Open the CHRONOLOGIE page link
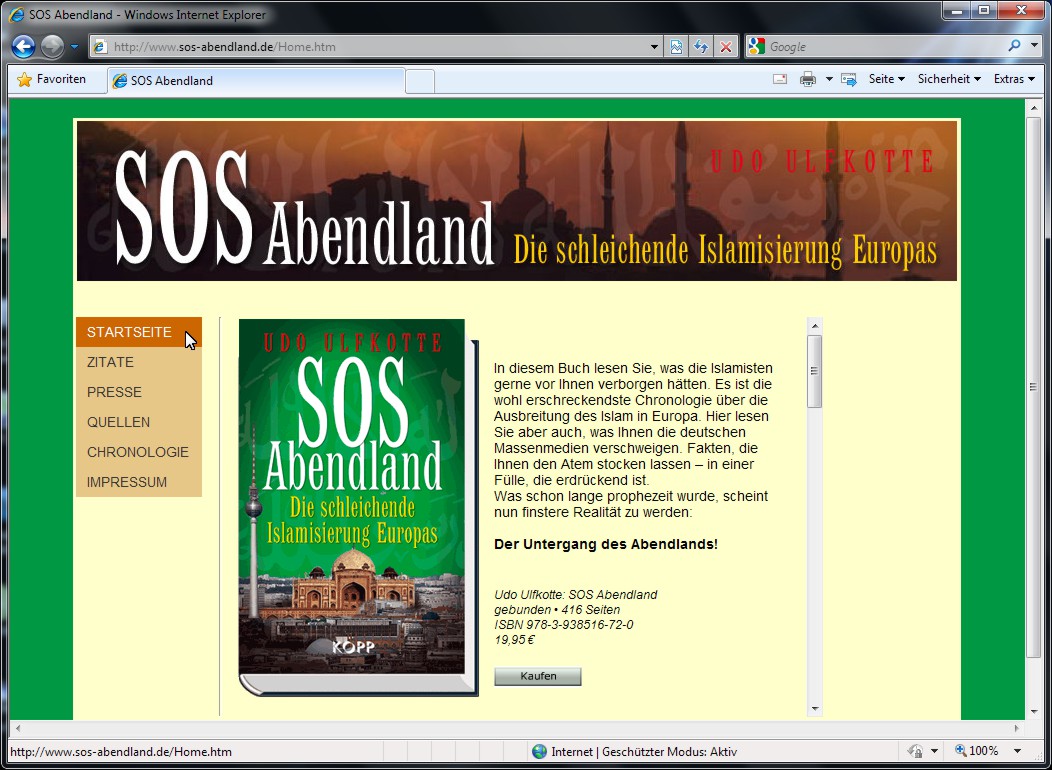 coord(139,452)
